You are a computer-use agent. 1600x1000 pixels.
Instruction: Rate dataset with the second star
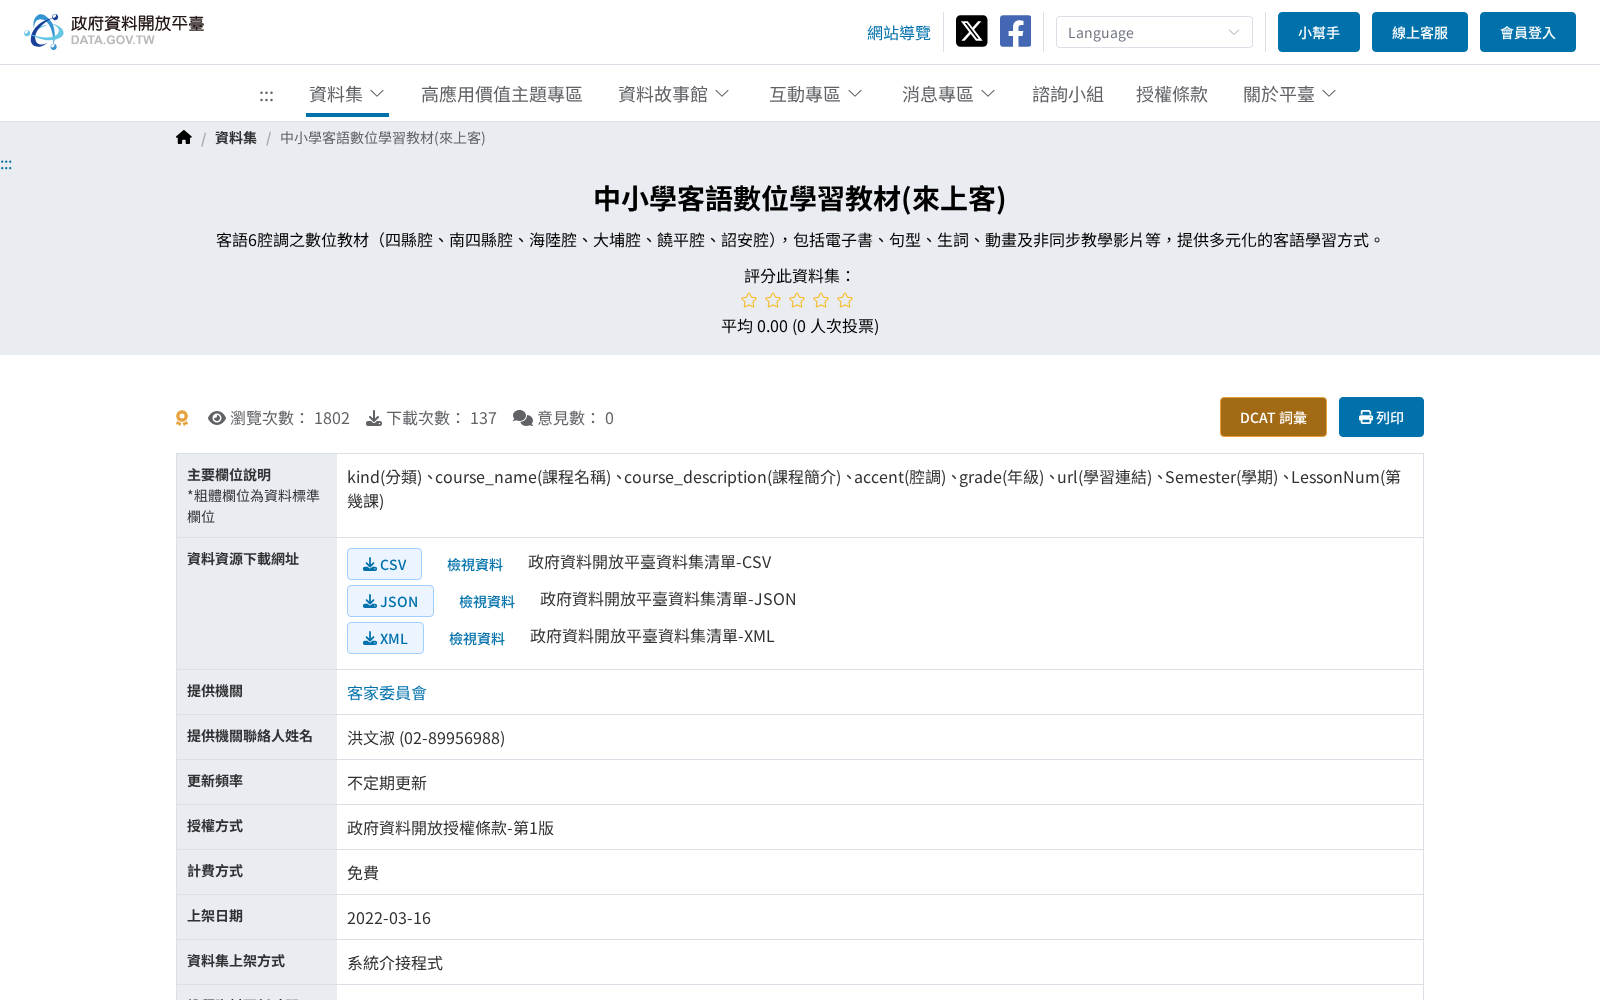pyautogui.click(x=773, y=300)
